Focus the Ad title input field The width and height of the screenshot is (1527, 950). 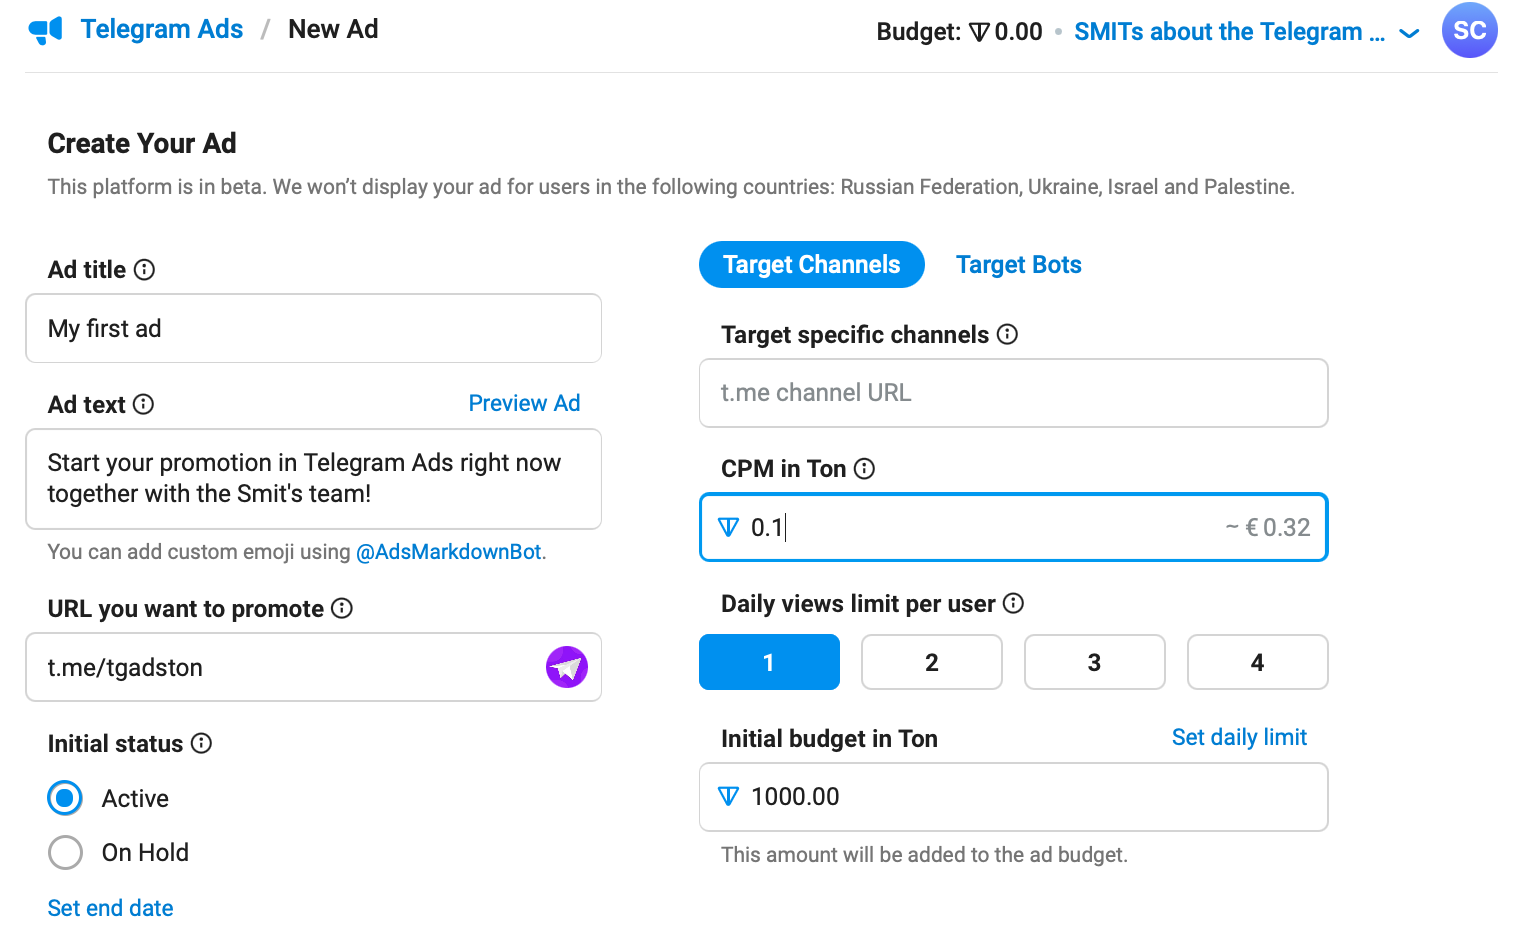click(x=313, y=328)
